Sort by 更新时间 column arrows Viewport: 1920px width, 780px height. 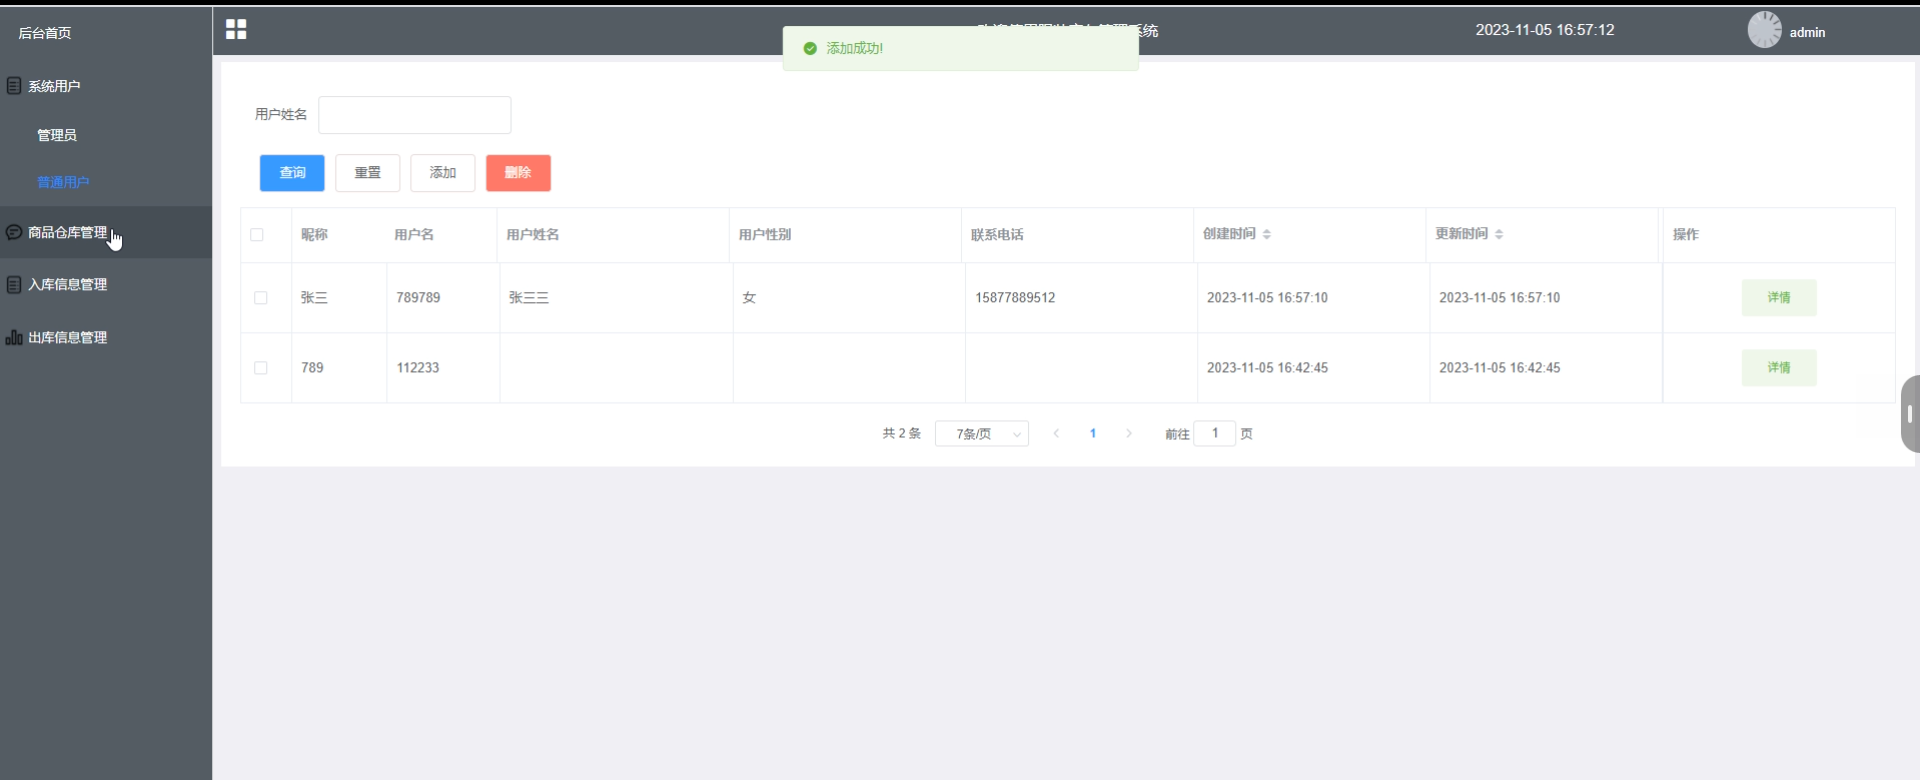point(1499,234)
